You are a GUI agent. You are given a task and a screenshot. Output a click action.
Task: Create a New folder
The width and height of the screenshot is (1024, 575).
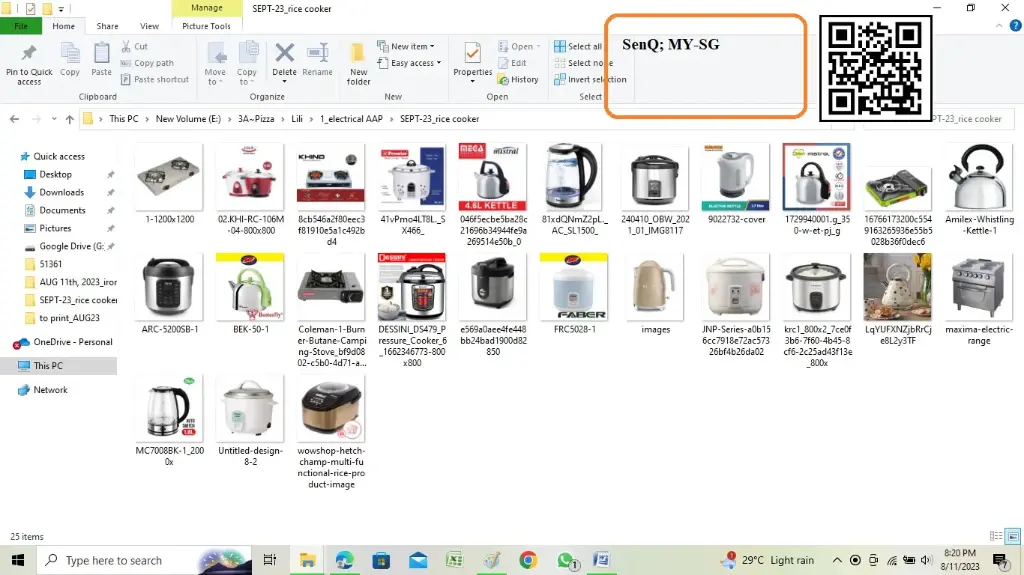[358, 64]
